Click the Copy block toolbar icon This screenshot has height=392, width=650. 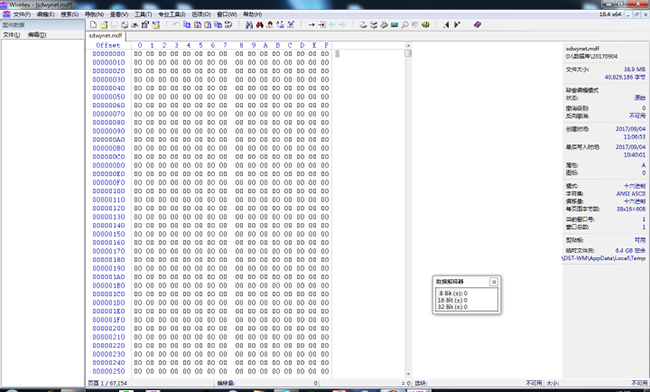pos(187,25)
